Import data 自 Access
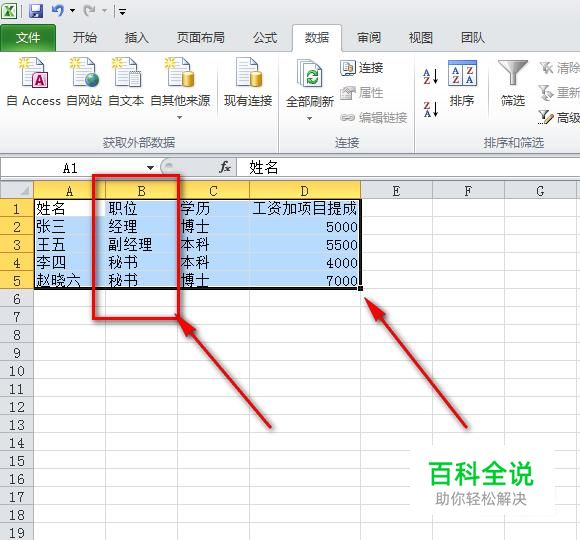The height and width of the screenshot is (540, 580). point(34,82)
